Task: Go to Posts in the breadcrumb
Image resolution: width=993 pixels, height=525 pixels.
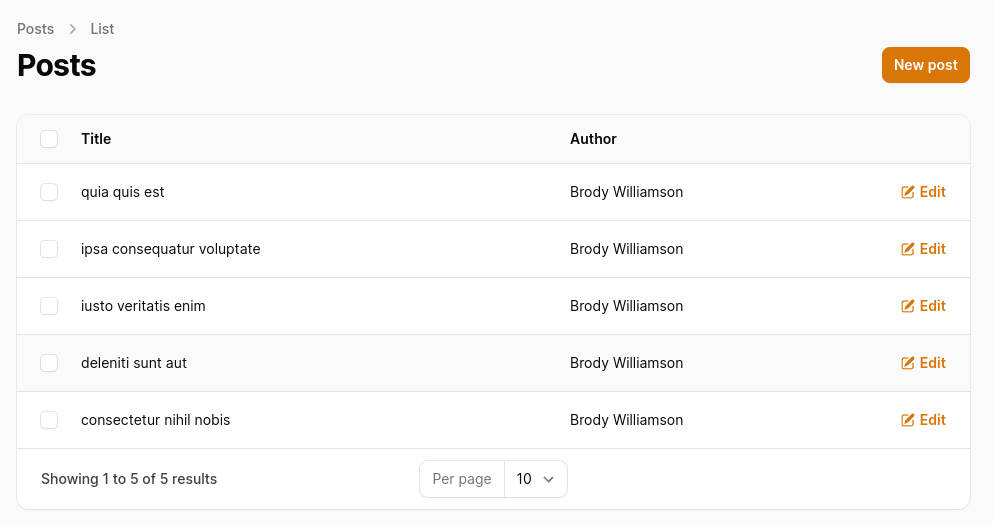Action: pos(36,29)
